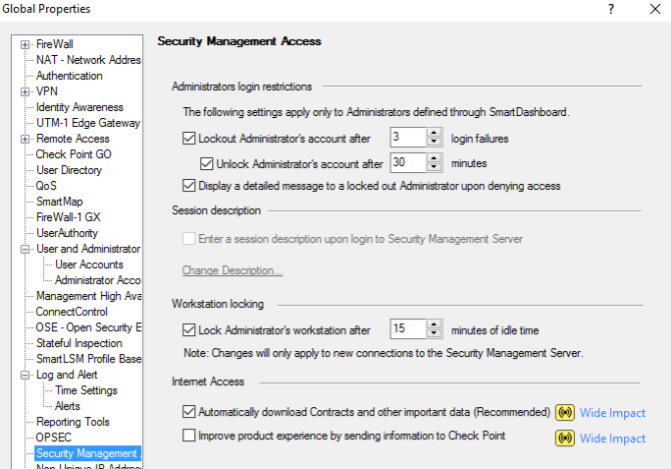Expand the FireWall tree node
This screenshot has width=671, height=469.
tap(25, 44)
